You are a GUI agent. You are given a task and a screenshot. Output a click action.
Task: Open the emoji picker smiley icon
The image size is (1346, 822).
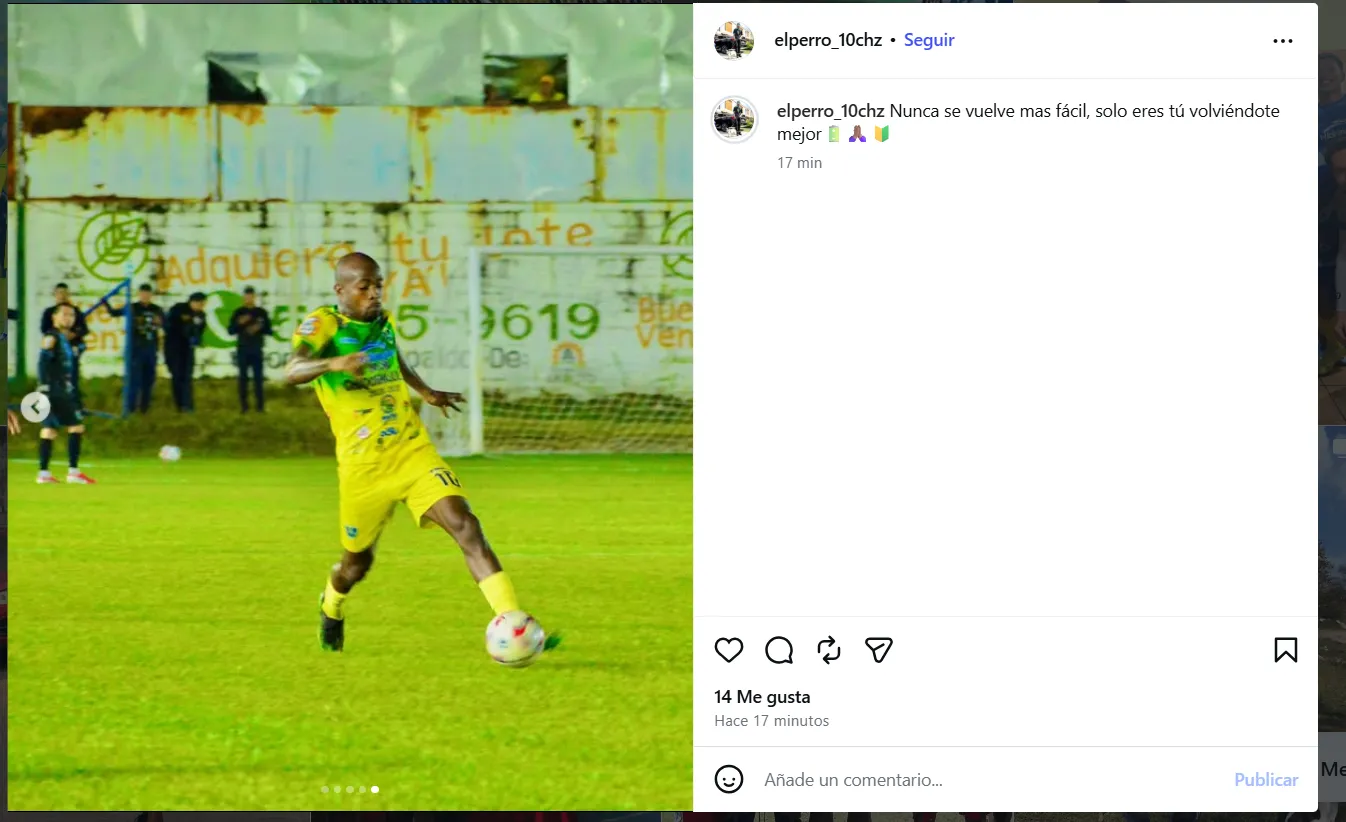[729, 779]
